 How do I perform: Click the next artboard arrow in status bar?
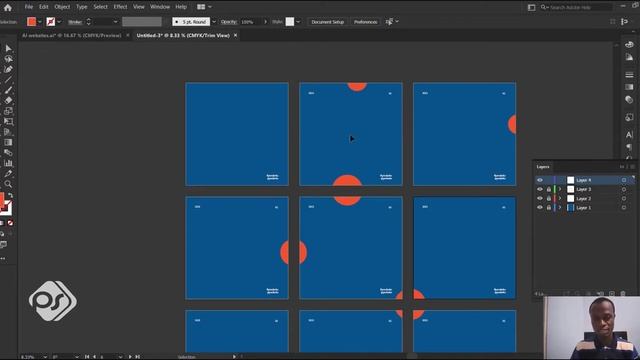pos(130,357)
